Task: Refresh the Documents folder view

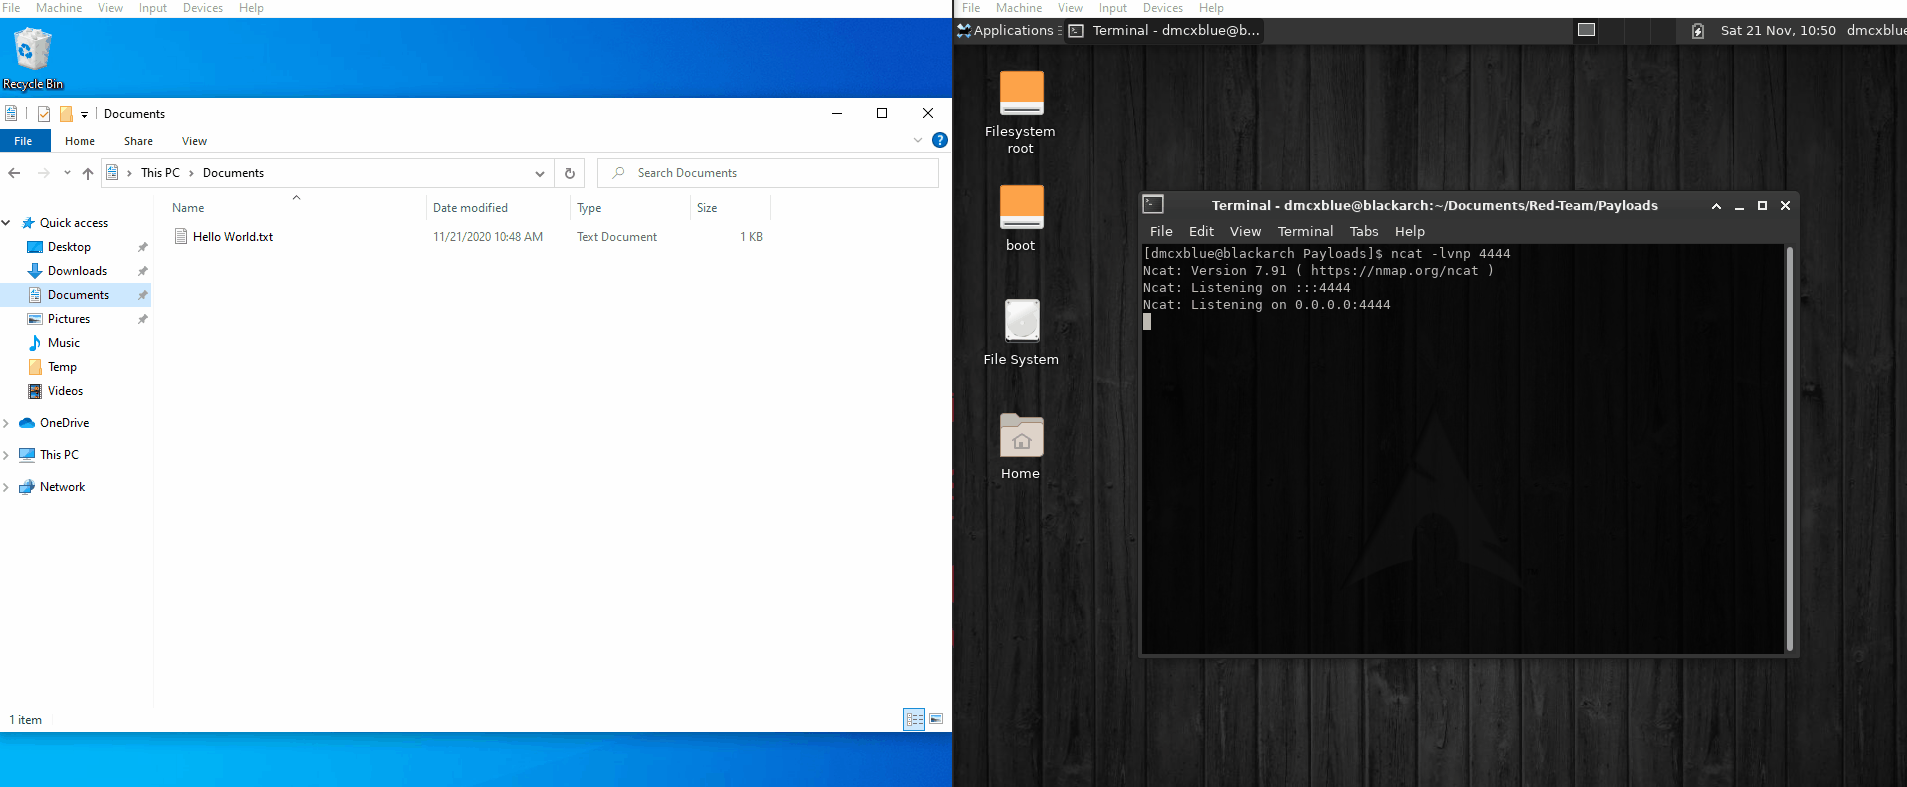Action: coord(570,173)
